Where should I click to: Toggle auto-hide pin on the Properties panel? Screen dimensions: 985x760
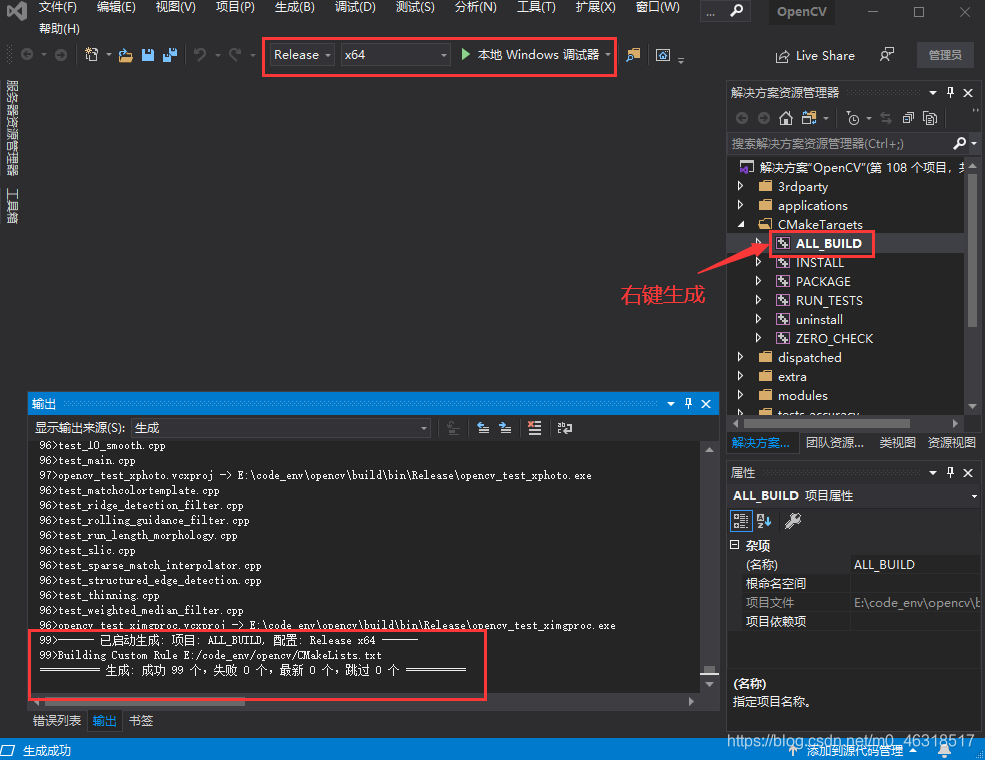pos(950,472)
